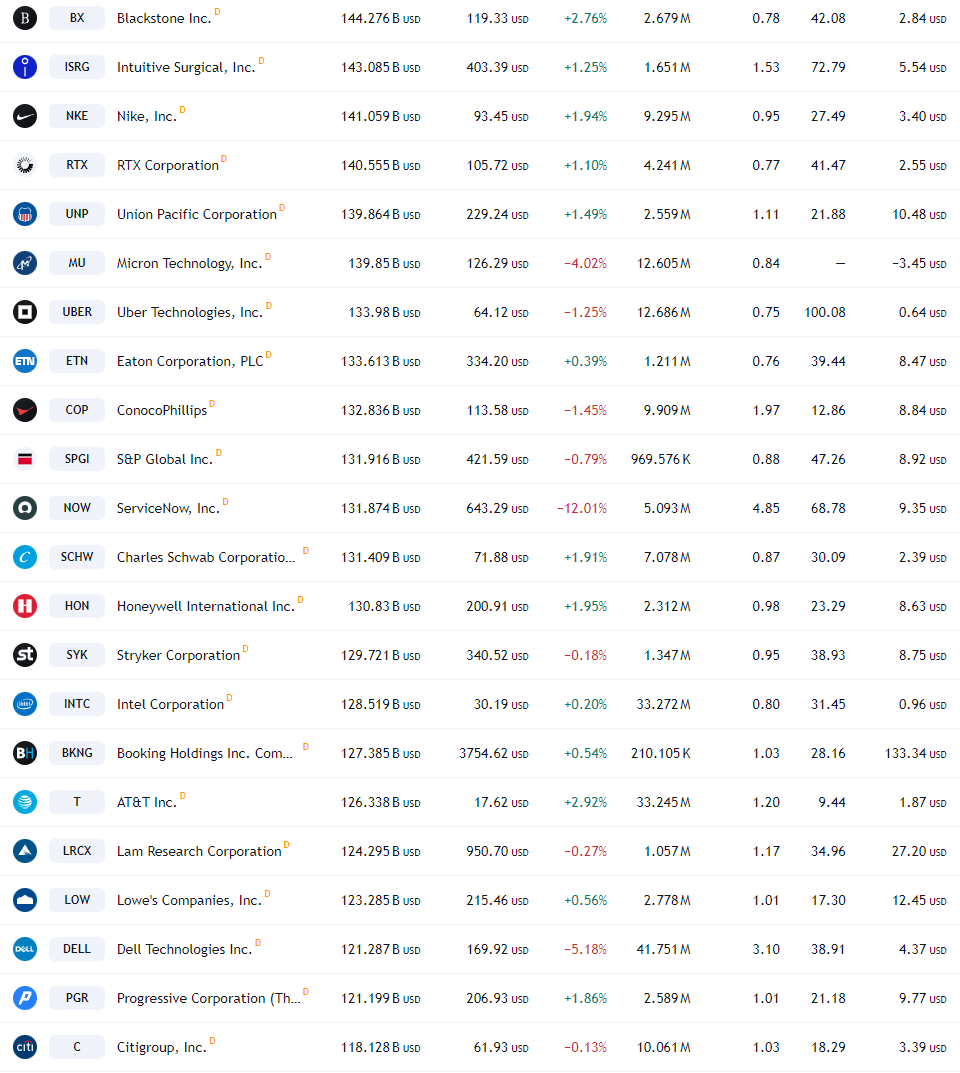Select Micron's -4.02% change value
Viewport: 960px width, 1073px height.
(585, 263)
